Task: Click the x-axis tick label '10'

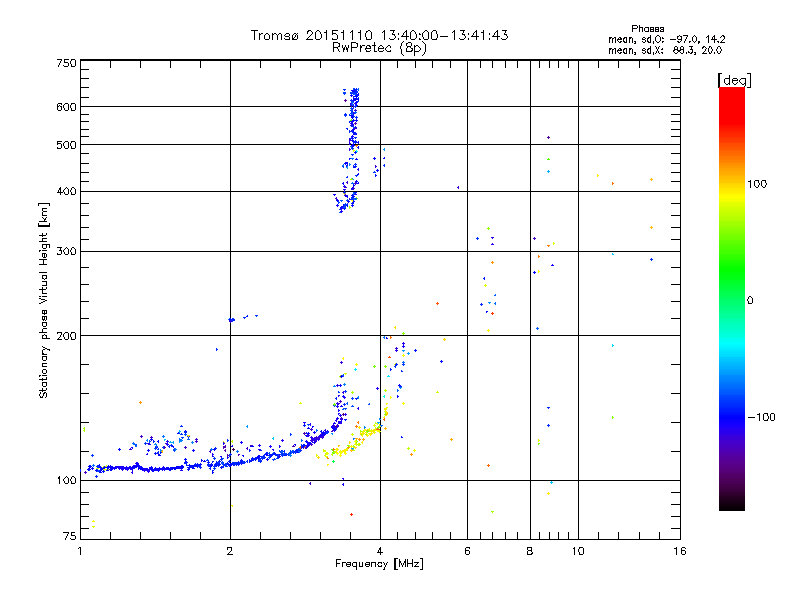Action: tap(578, 551)
